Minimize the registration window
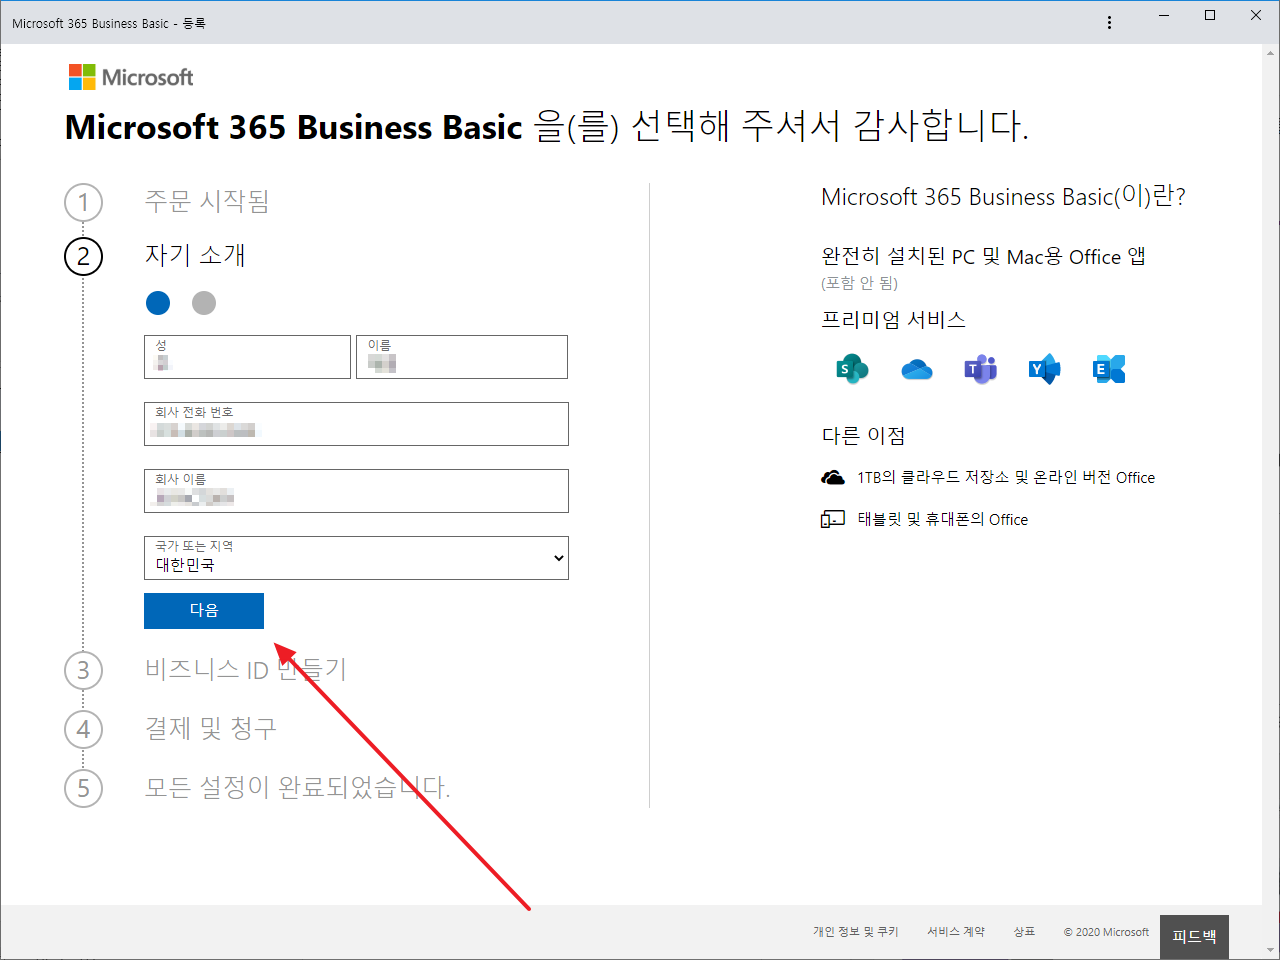The height and width of the screenshot is (960, 1280). 1164,15
